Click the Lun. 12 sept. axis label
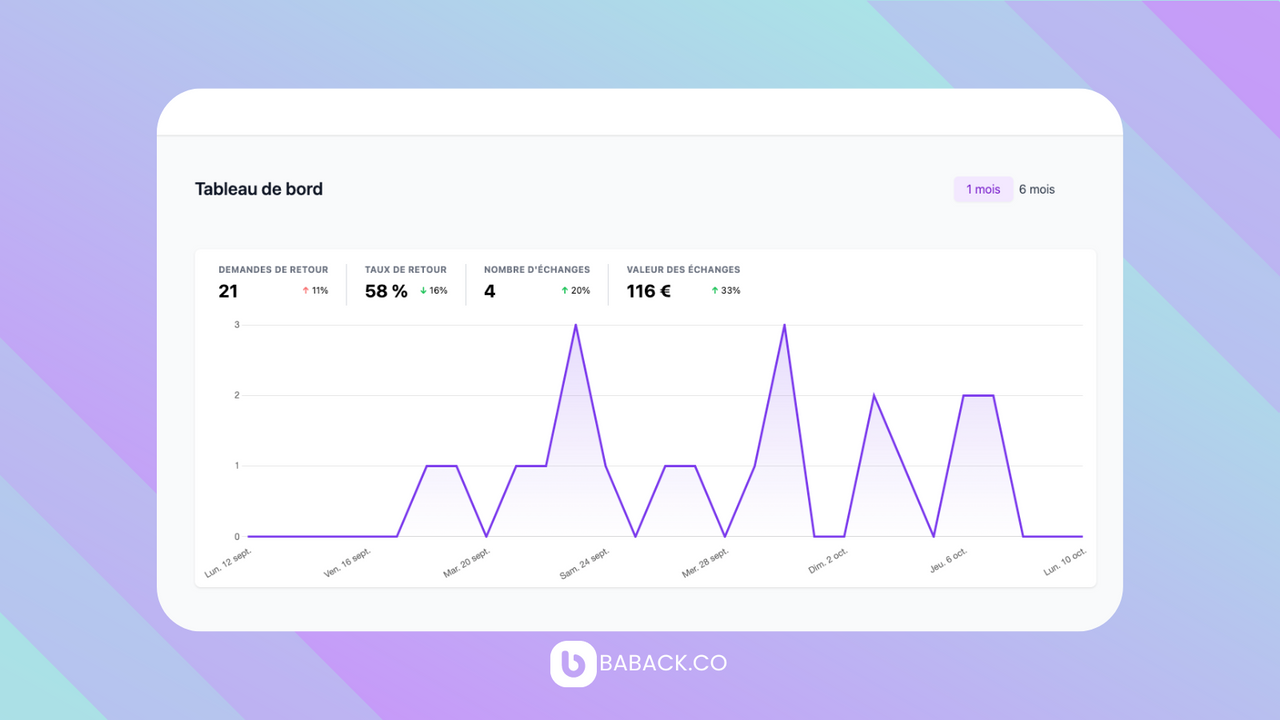The width and height of the screenshot is (1280, 720). point(228,563)
